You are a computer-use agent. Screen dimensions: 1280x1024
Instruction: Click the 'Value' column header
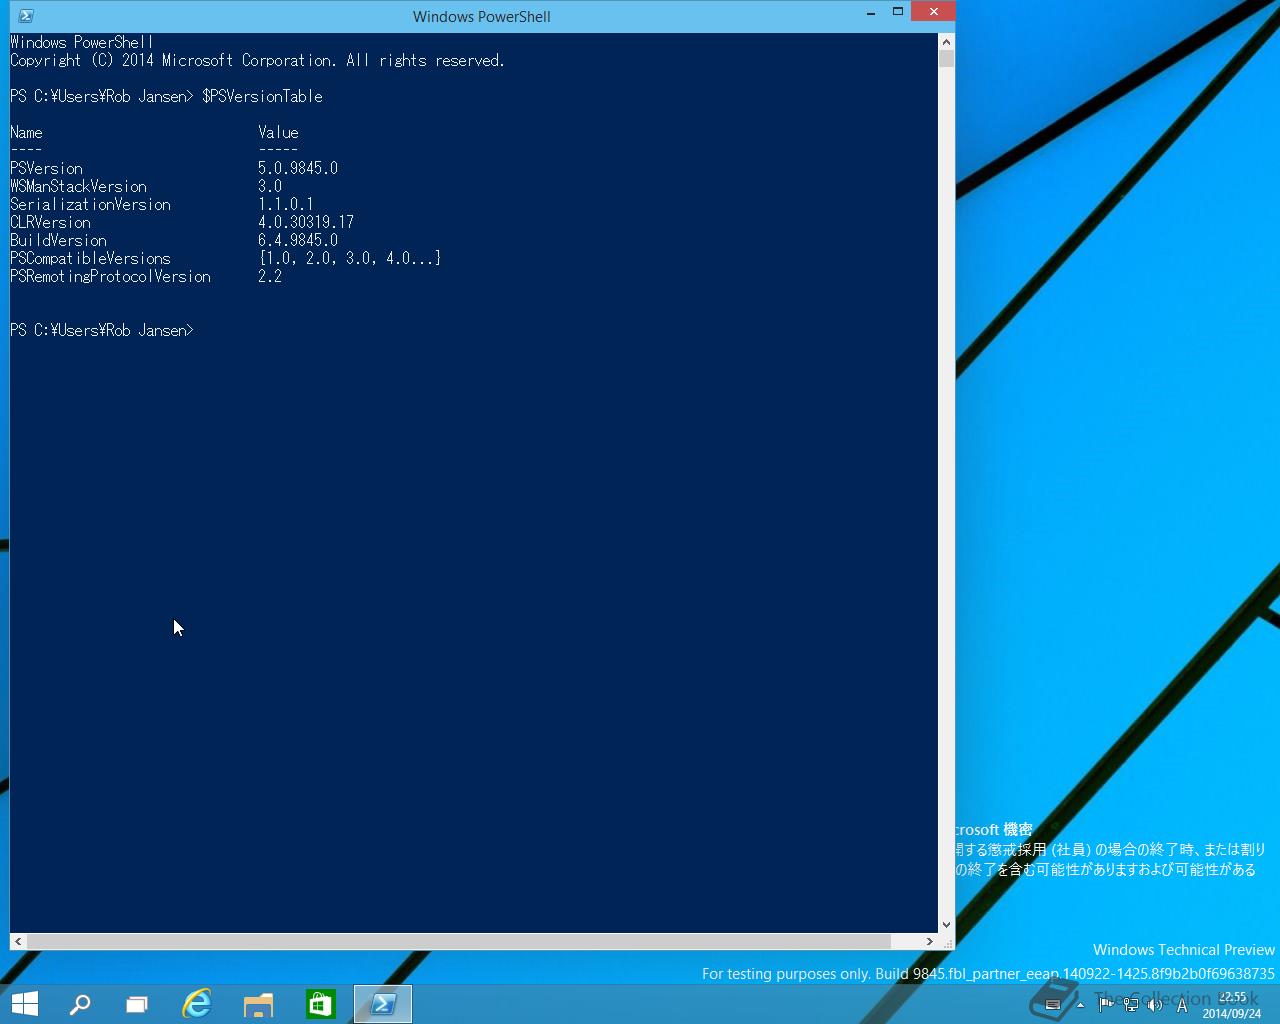278,132
